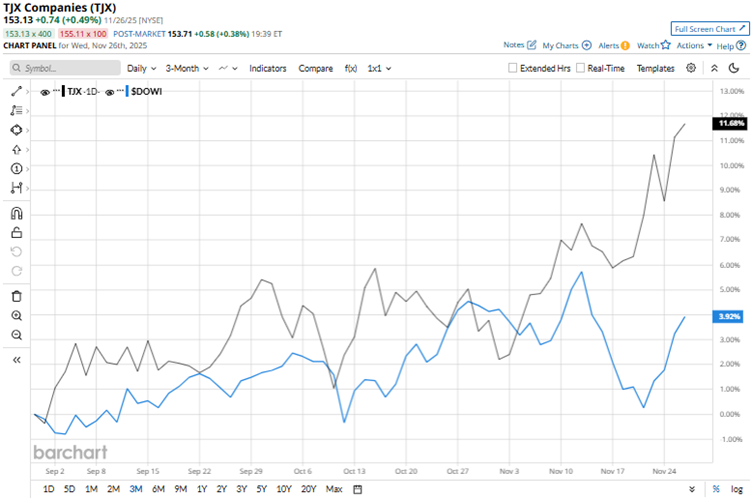The width and height of the screenshot is (752, 499).
Task: Switch to dark mode moon icon
Action: tap(734, 68)
